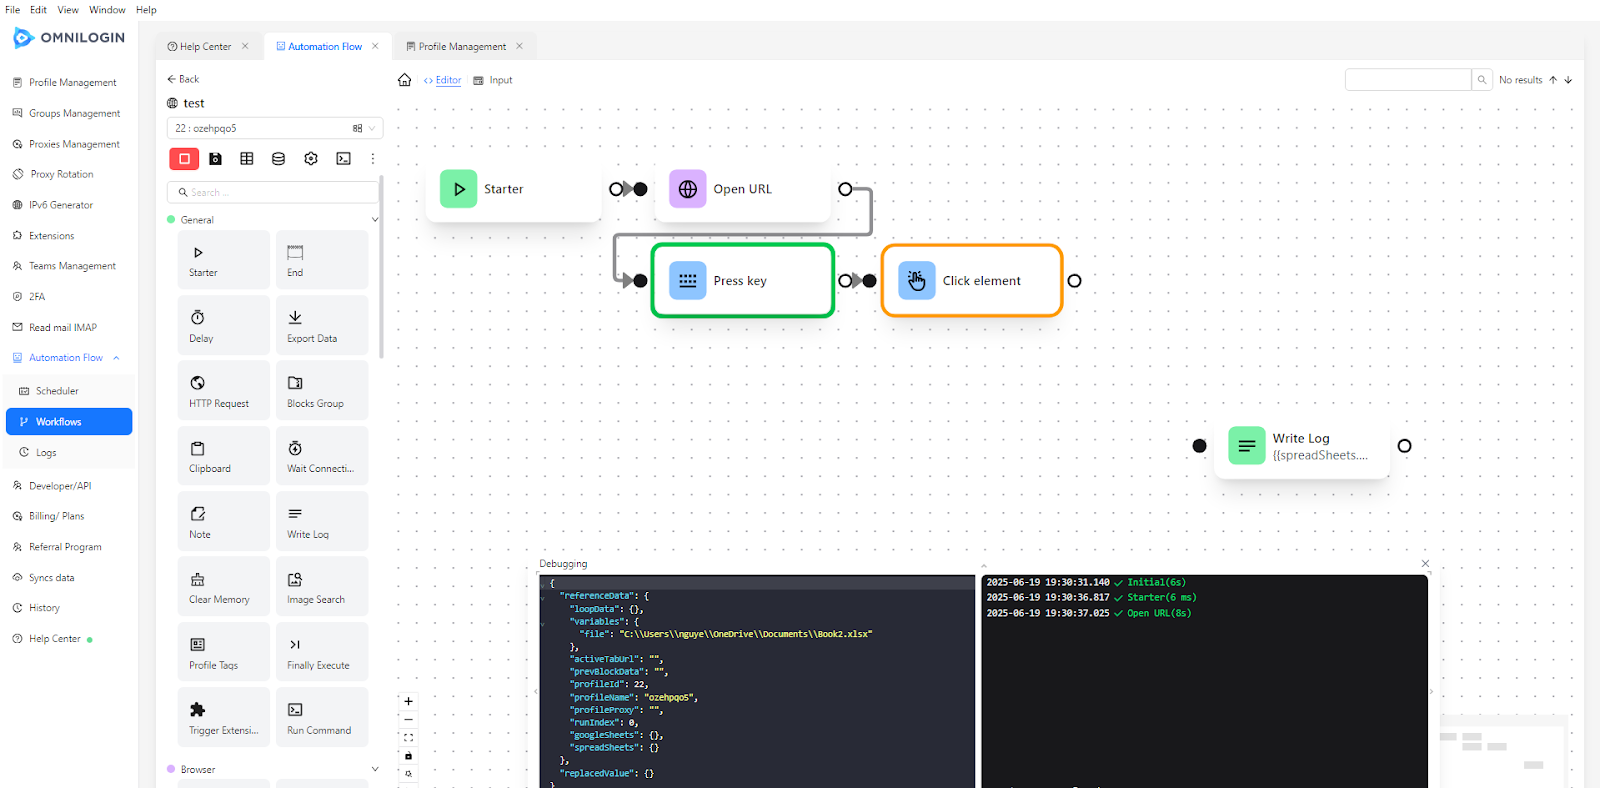Click the Back link

[183, 79]
